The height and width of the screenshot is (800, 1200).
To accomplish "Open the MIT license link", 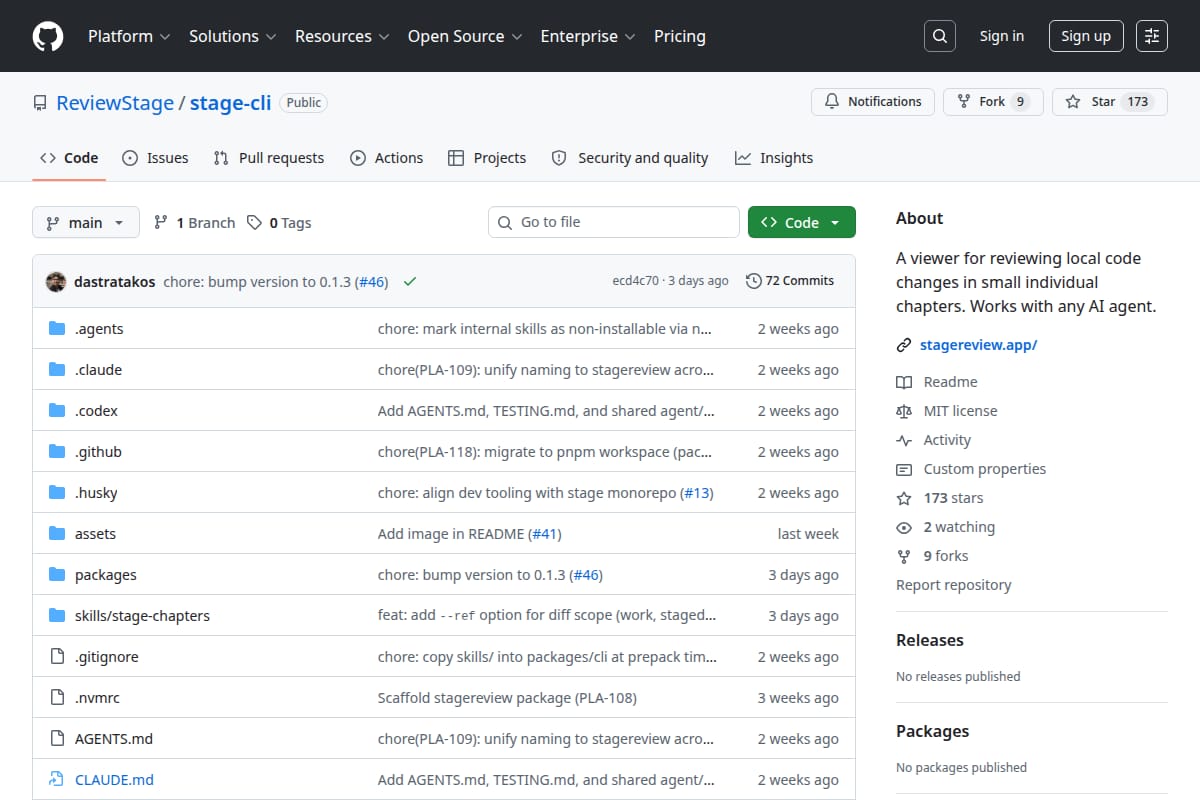I will tap(960, 411).
